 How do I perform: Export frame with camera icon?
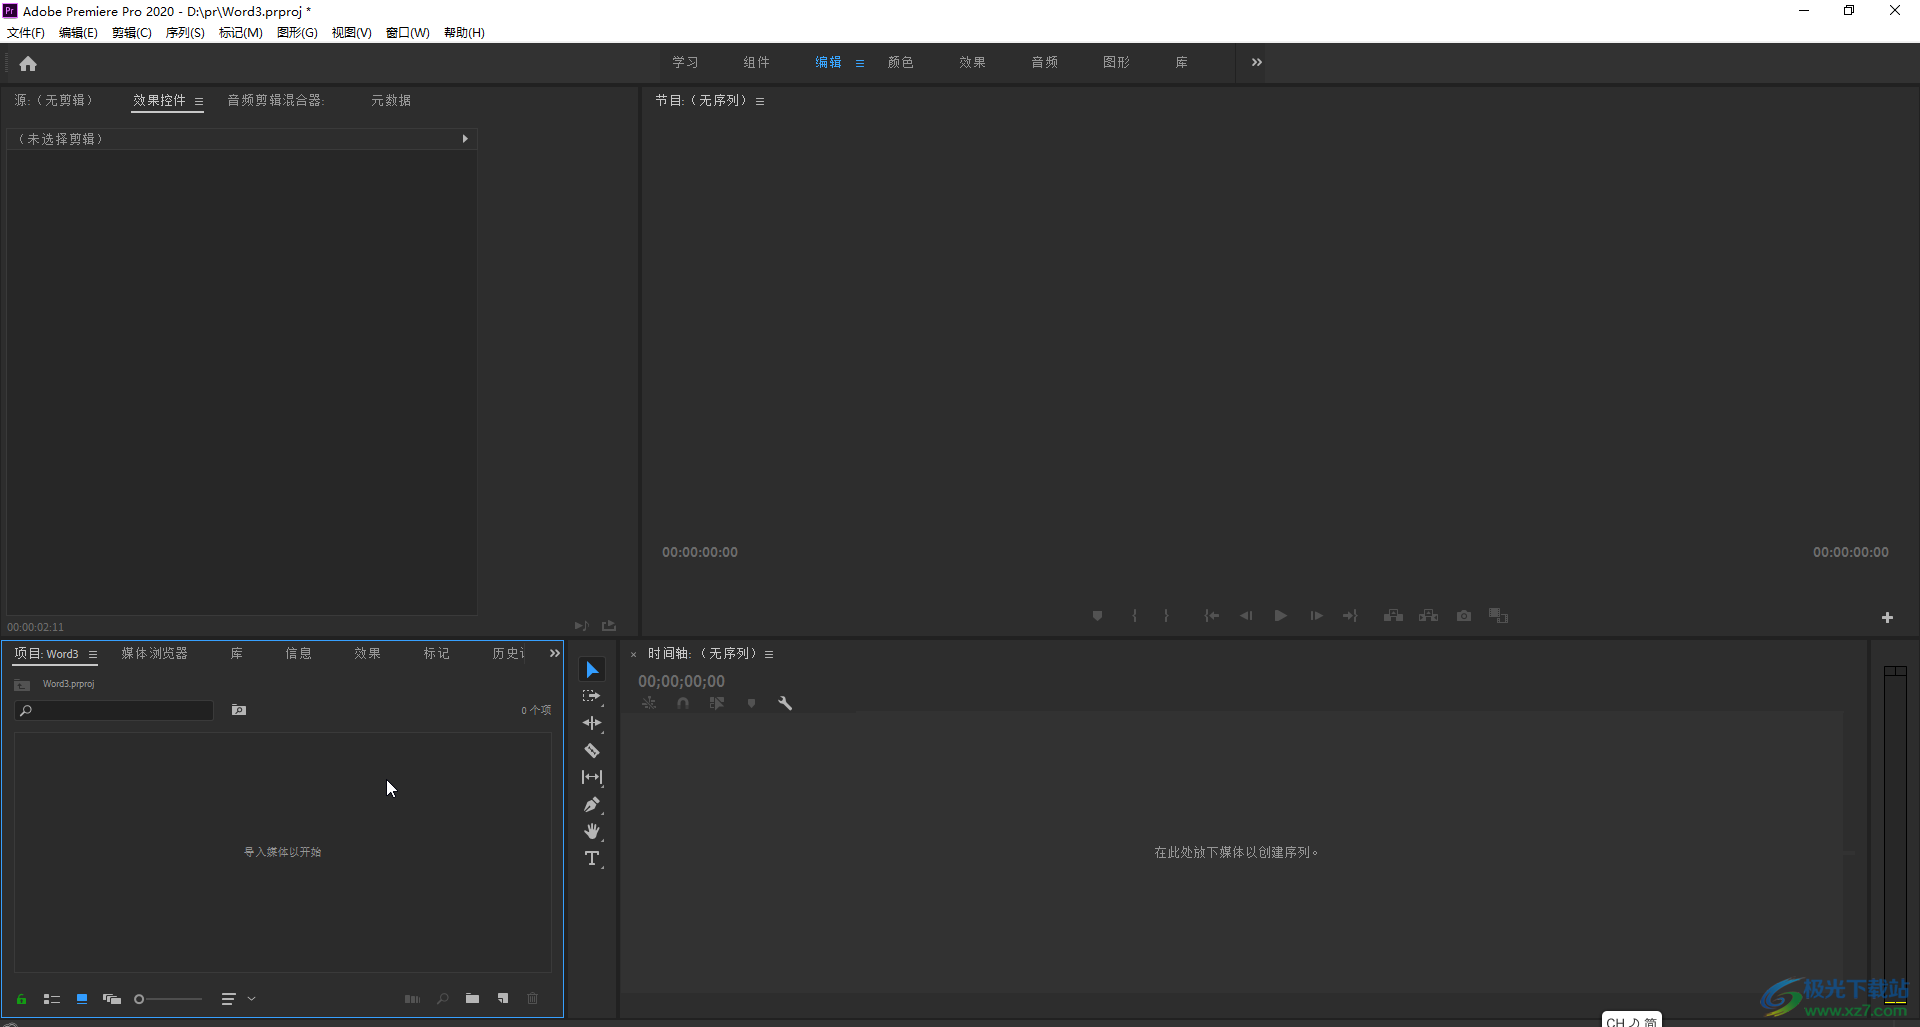tap(1464, 616)
